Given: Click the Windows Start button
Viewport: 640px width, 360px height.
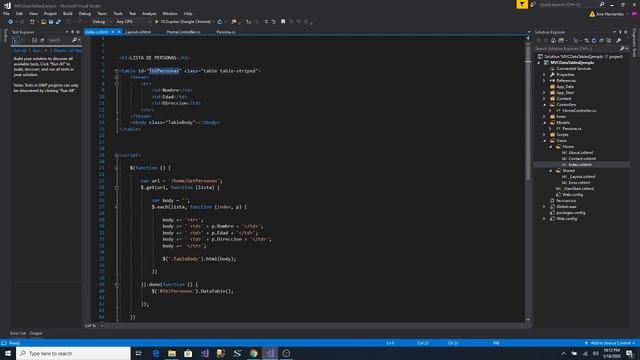Looking at the screenshot, I should [8, 353].
